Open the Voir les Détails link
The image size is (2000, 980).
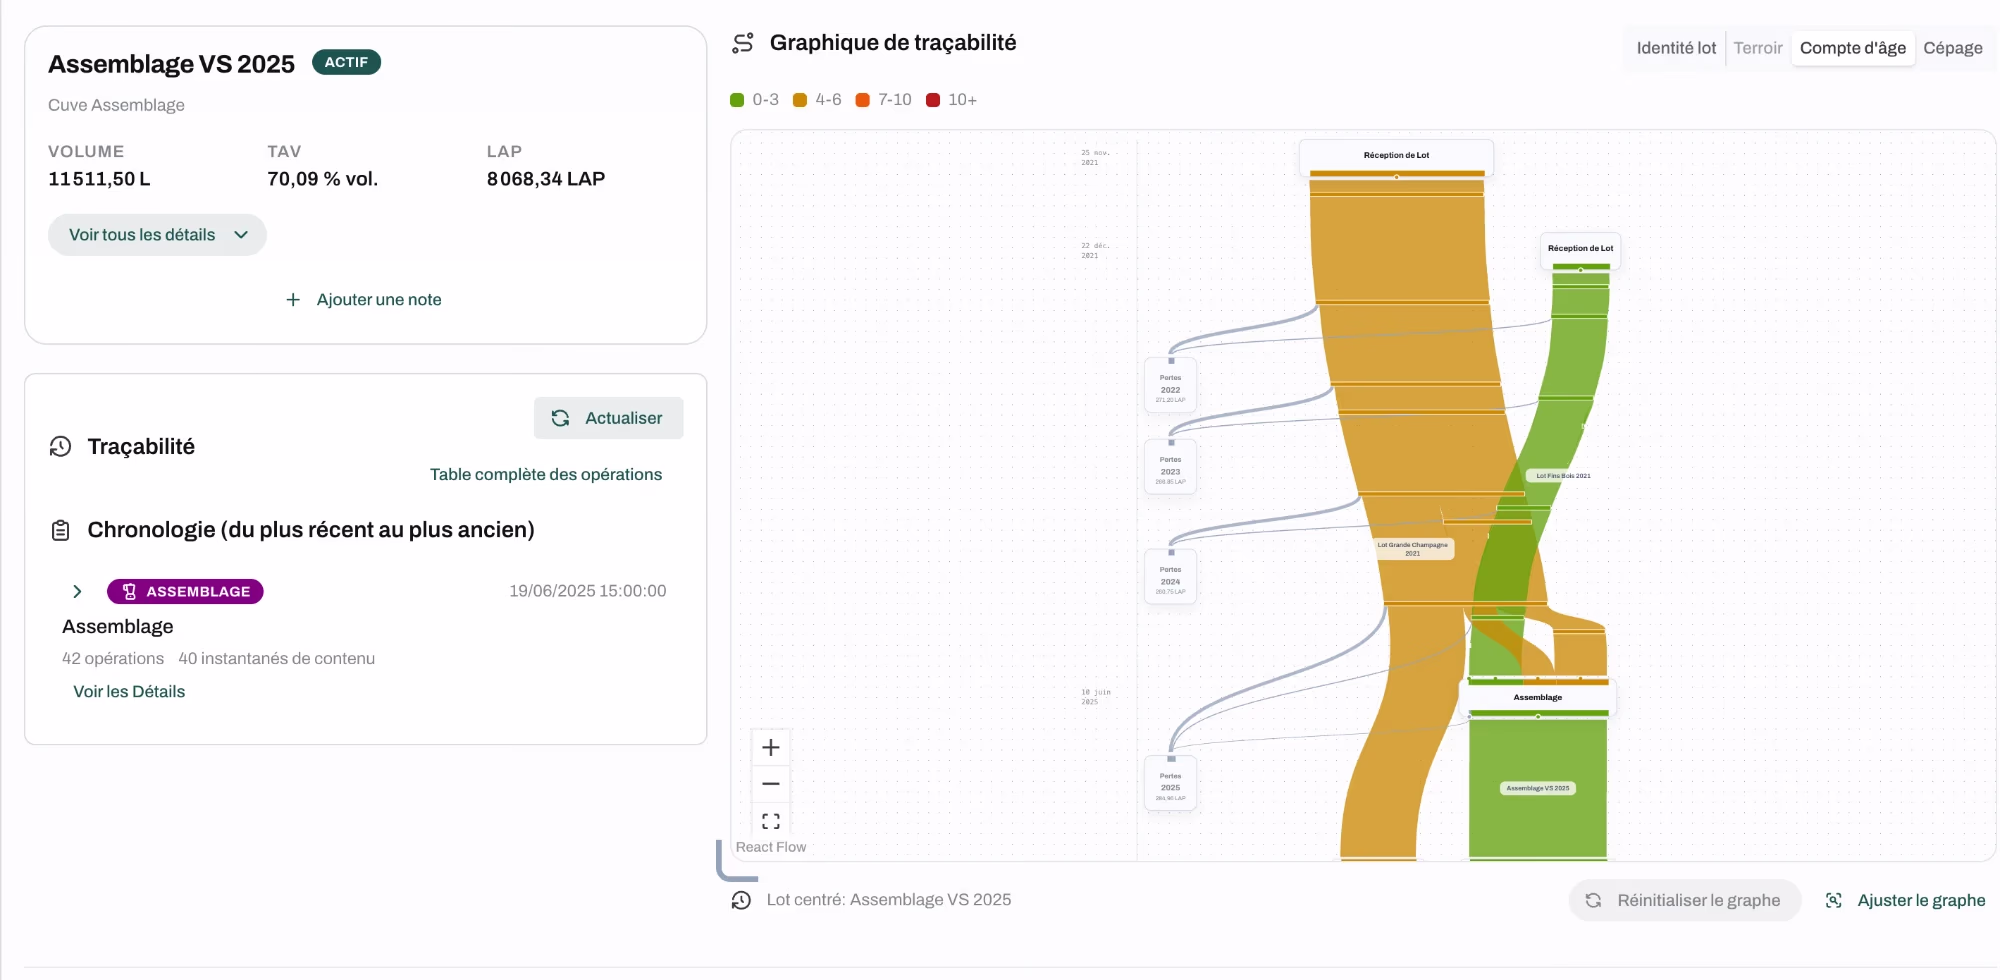tap(129, 691)
